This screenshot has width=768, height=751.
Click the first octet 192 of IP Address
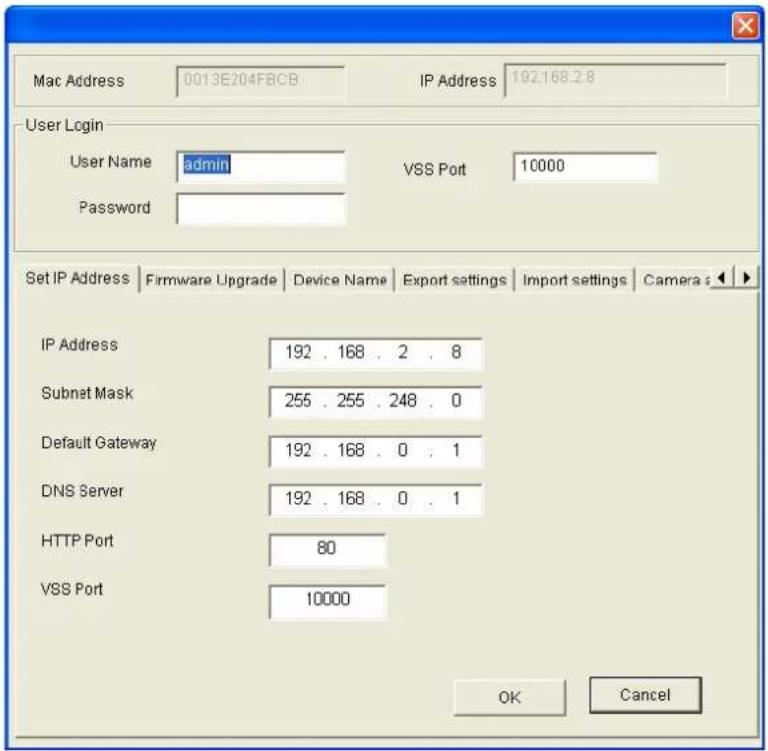(298, 352)
